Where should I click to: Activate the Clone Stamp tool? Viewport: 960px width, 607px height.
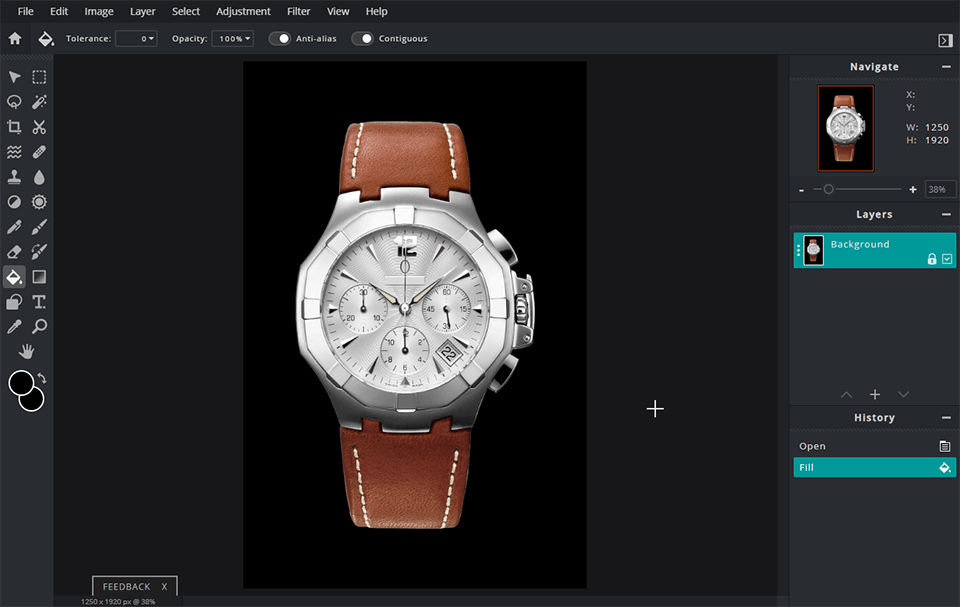click(x=13, y=176)
